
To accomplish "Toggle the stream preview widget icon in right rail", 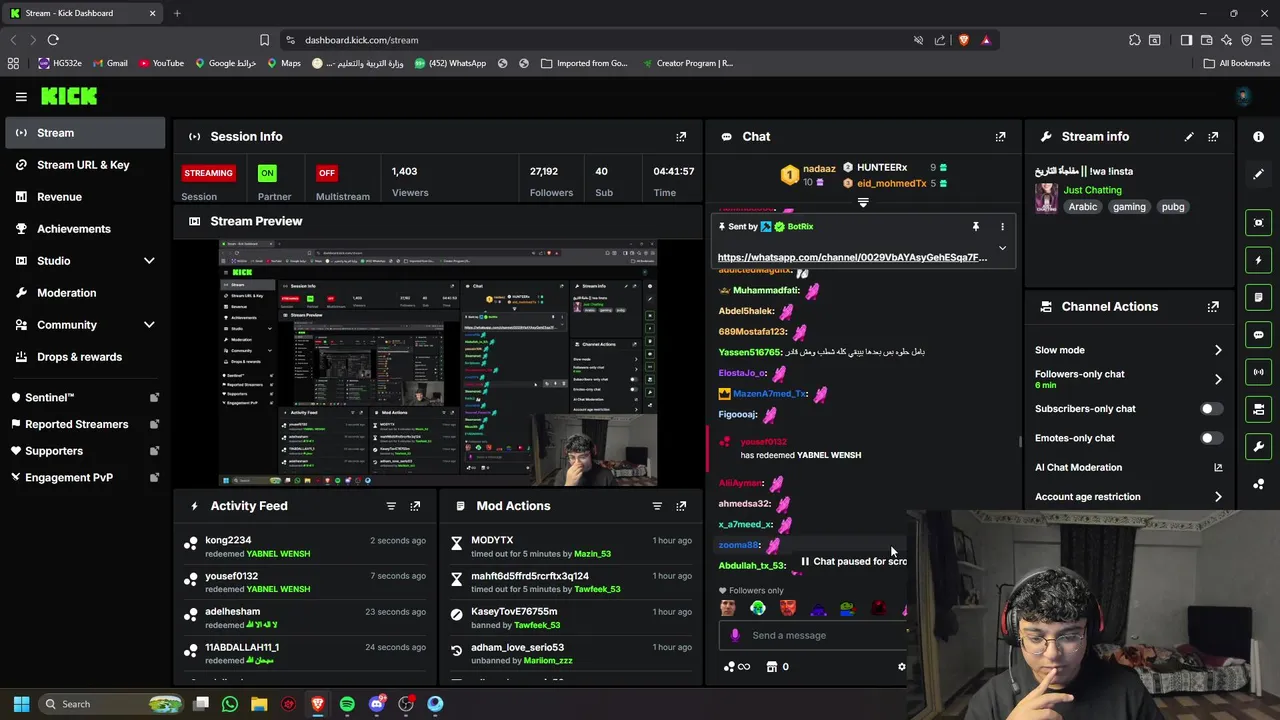I will [x=1259, y=222].
